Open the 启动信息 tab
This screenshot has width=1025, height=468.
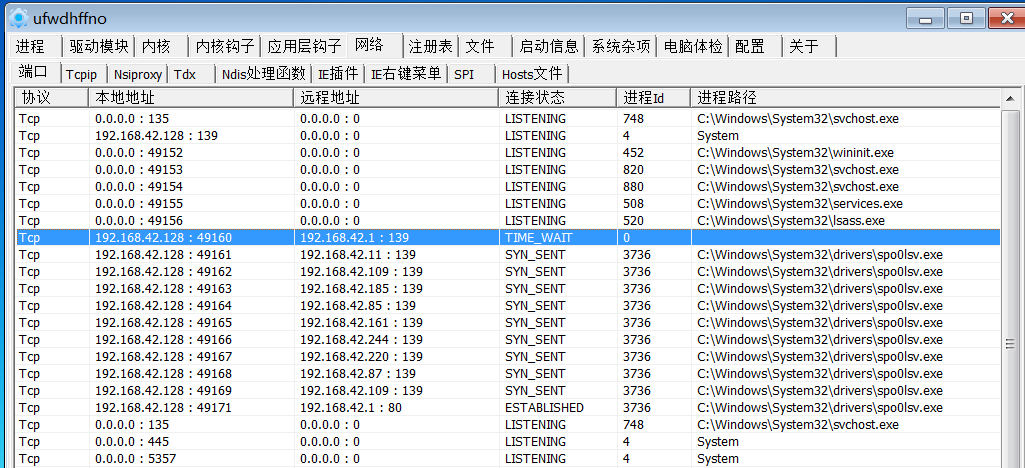548,46
